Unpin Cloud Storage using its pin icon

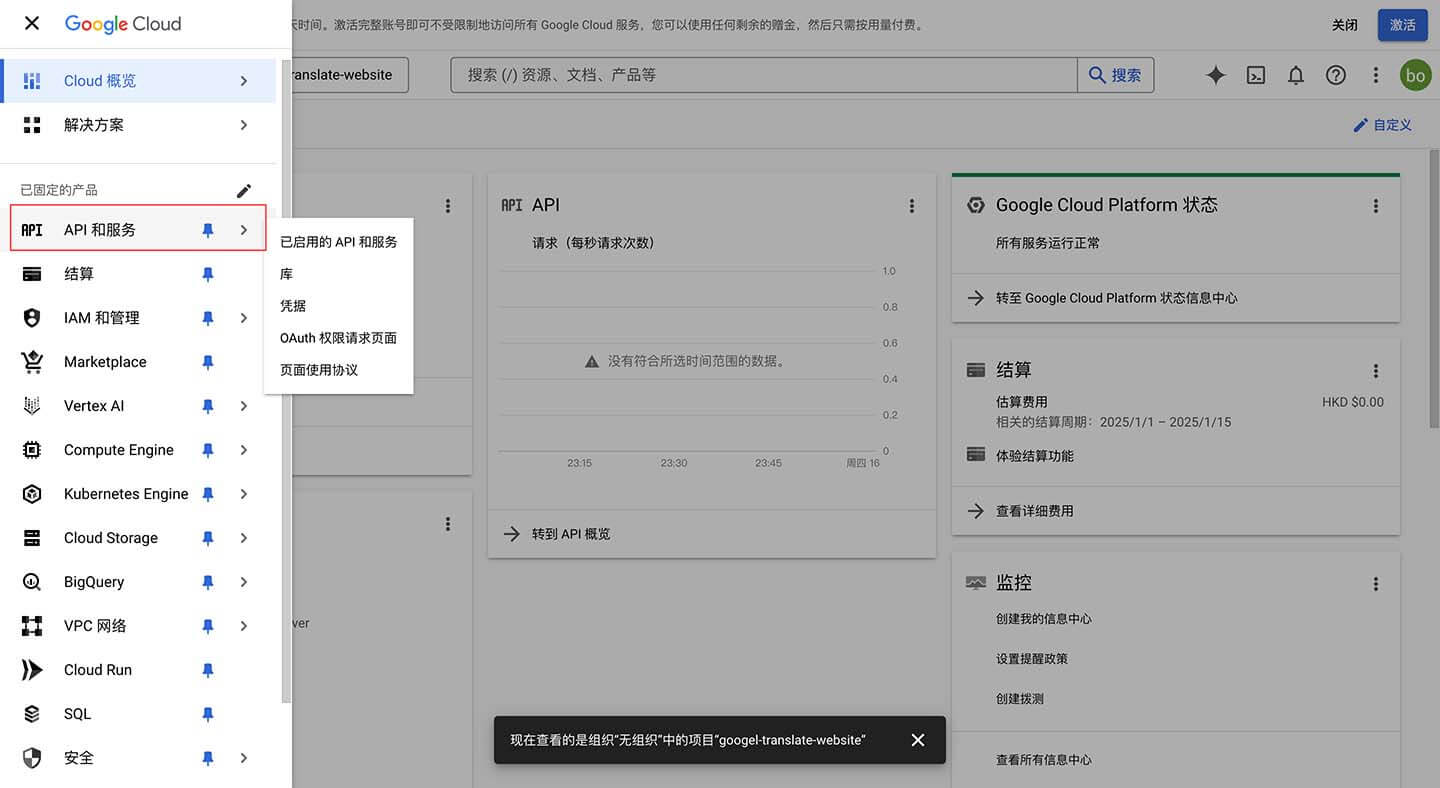click(208, 538)
